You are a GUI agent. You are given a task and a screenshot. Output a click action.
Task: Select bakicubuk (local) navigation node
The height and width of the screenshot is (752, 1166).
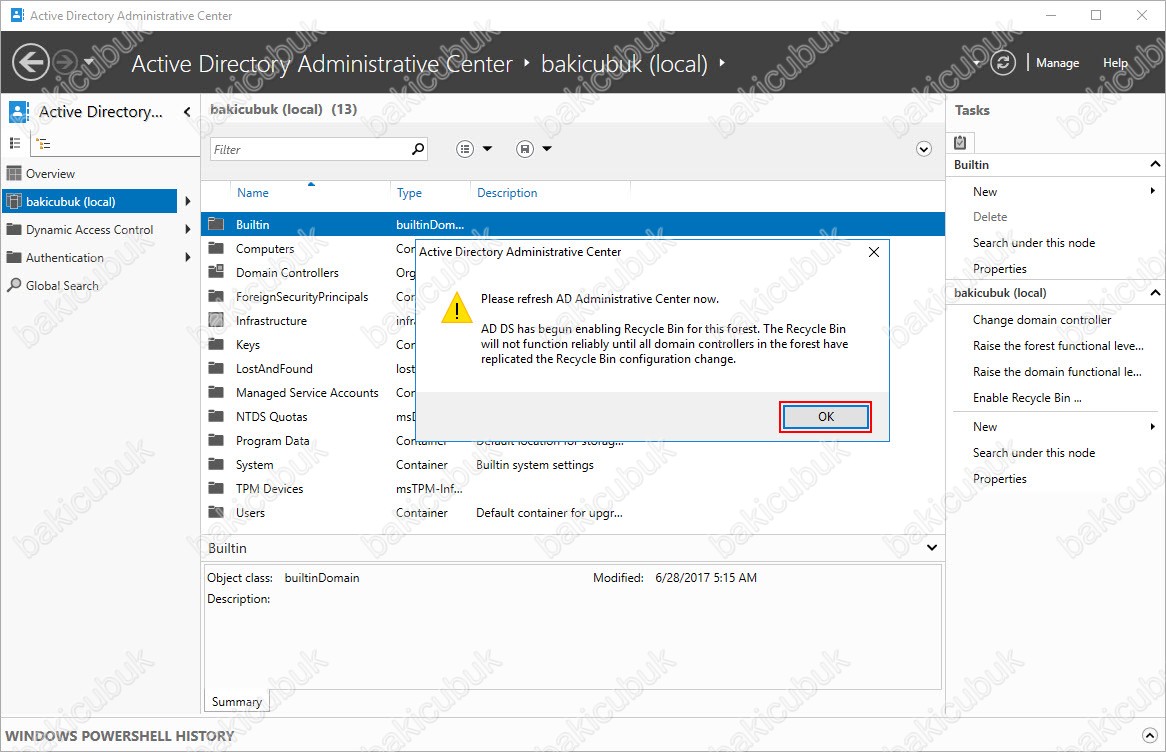(x=90, y=202)
